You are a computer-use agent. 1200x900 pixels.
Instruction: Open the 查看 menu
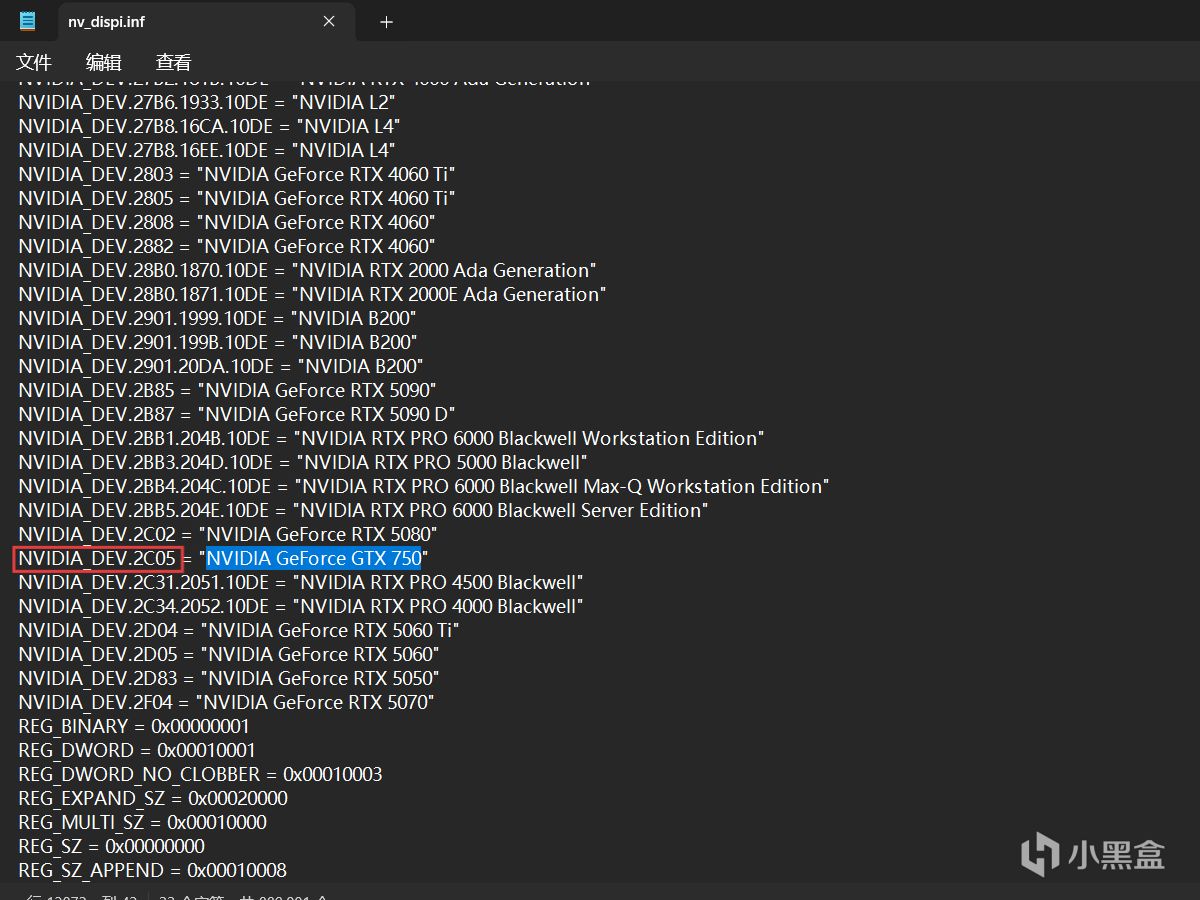click(x=173, y=62)
